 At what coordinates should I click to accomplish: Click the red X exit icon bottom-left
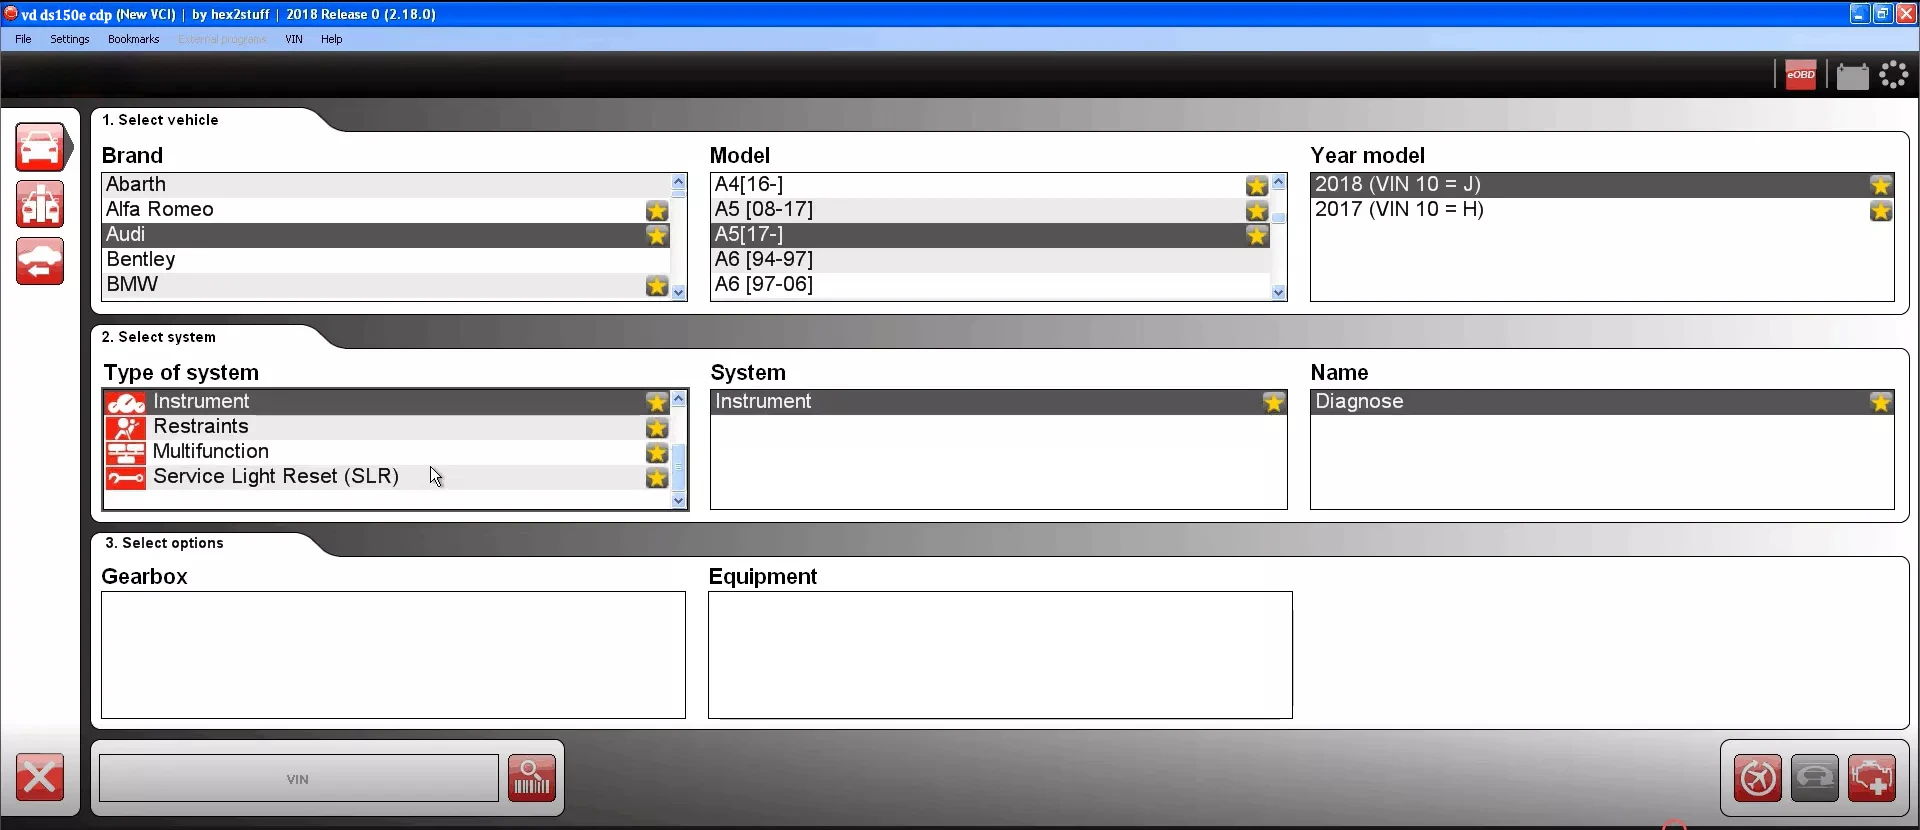pos(40,778)
